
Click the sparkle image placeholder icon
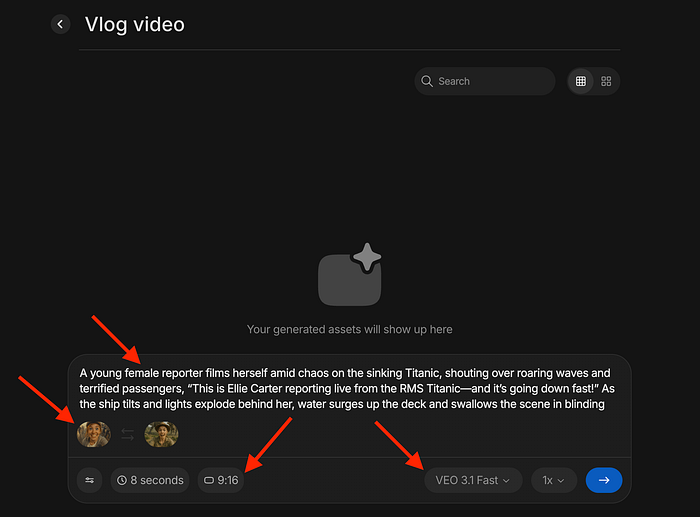click(350, 276)
